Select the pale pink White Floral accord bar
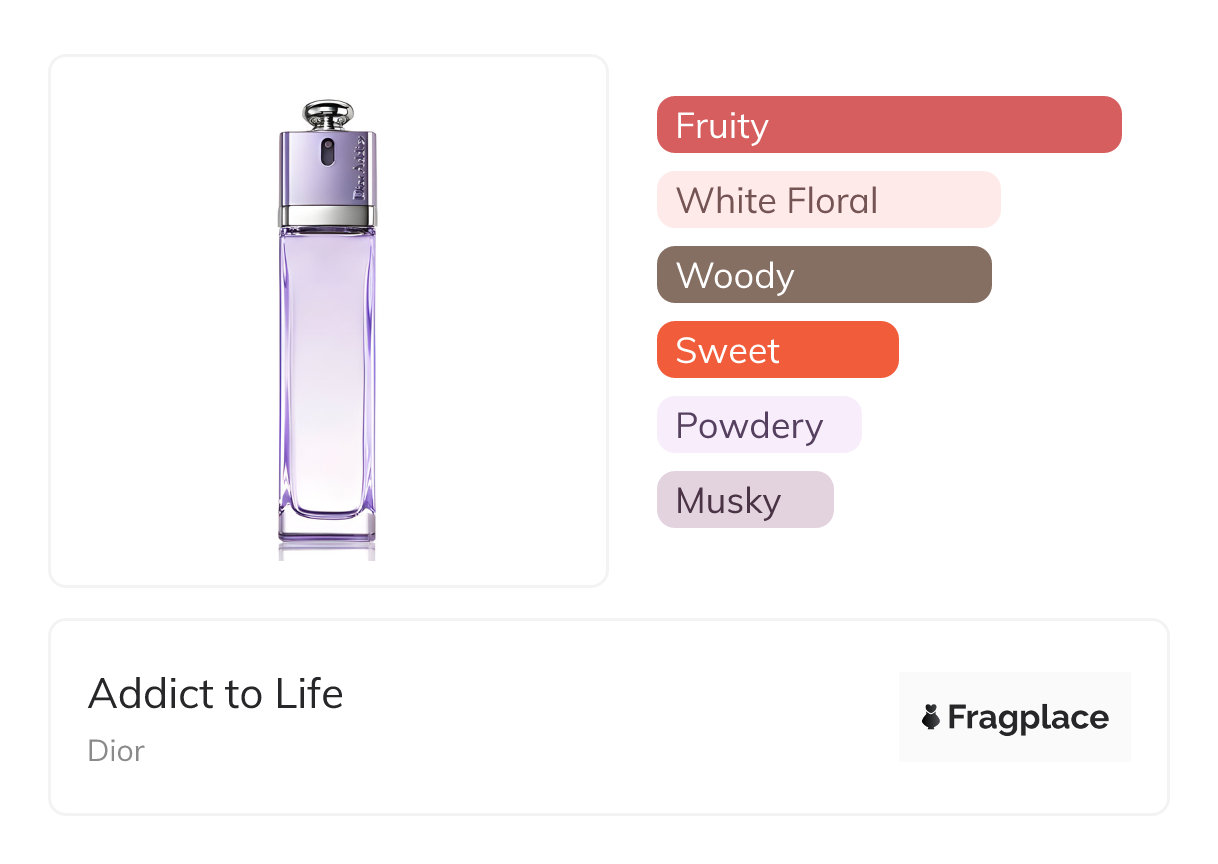This screenshot has width=1218, height=864. click(x=828, y=200)
